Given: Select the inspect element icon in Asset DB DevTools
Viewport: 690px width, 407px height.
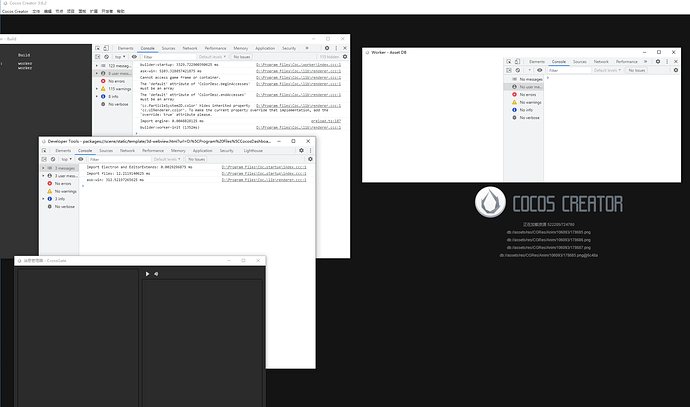Looking at the screenshot, I should click(x=509, y=62).
